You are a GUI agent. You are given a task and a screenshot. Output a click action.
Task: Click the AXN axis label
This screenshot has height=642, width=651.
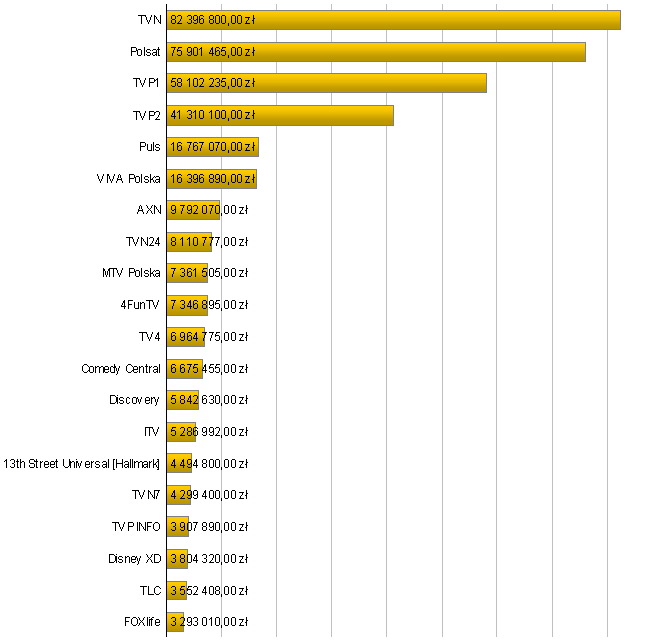coord(148,210)
